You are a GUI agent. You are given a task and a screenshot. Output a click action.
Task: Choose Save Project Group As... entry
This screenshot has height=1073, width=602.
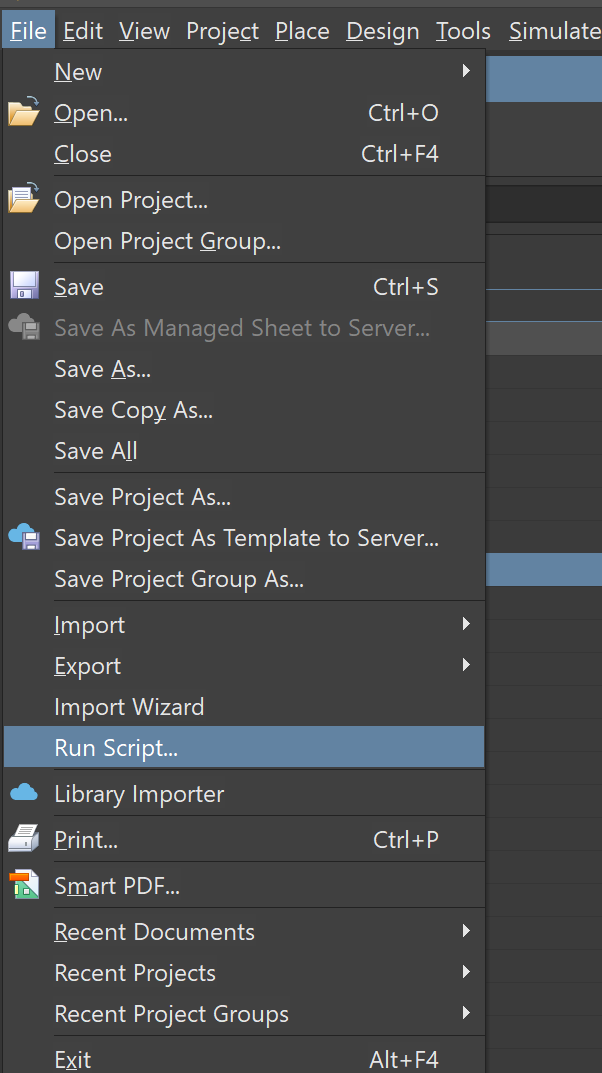pyautogui.click(x=244, y=578)
